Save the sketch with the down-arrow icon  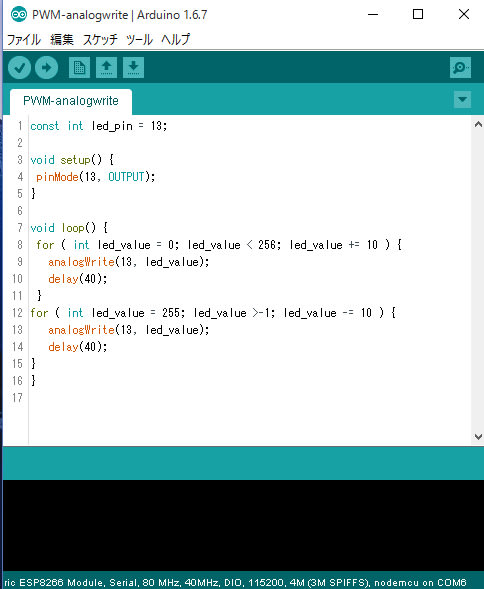[133, 68]
